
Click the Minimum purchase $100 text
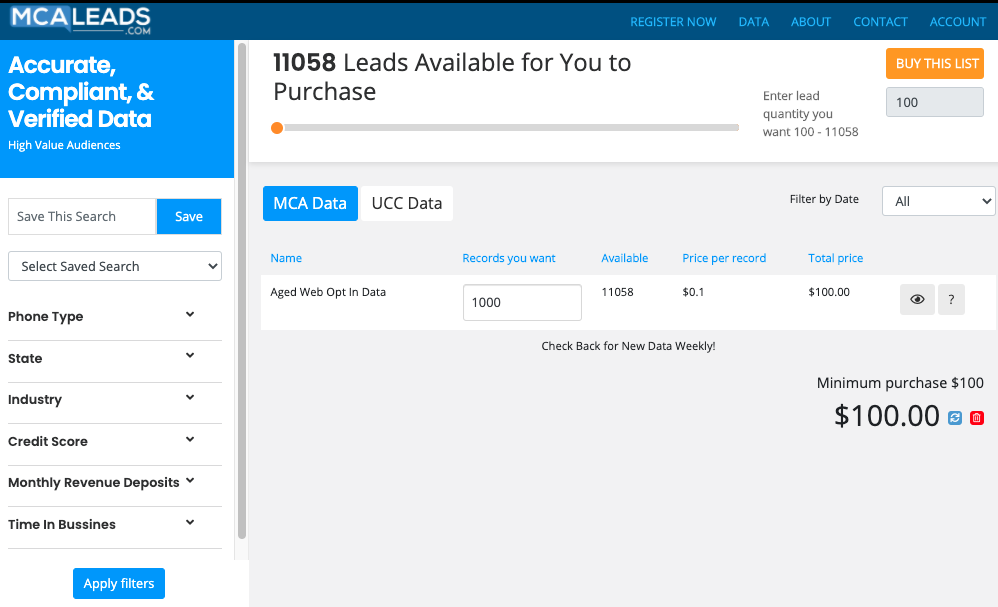click(900, 382)
